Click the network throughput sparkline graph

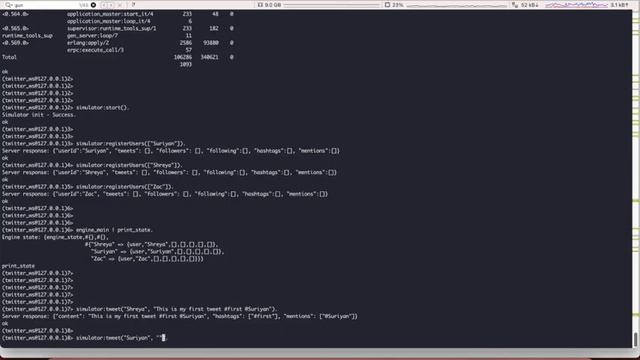[576, 5]
